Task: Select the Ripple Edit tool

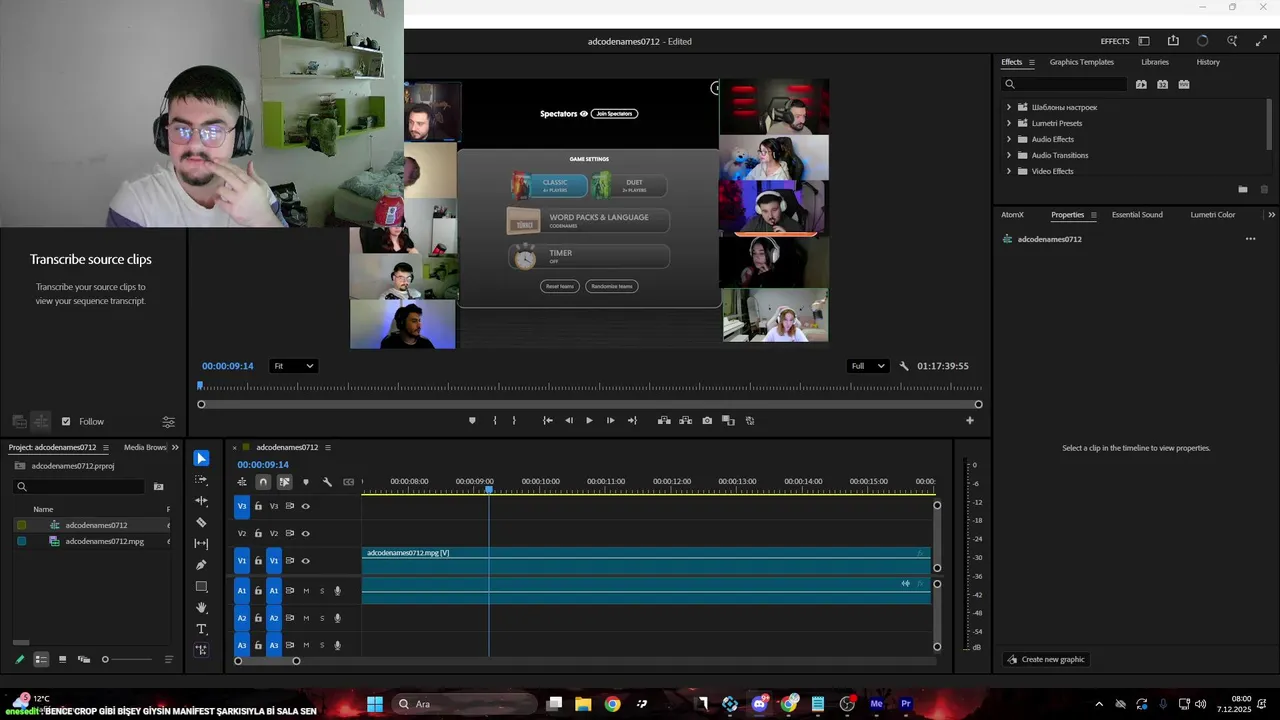Action: tap(201, 501)
